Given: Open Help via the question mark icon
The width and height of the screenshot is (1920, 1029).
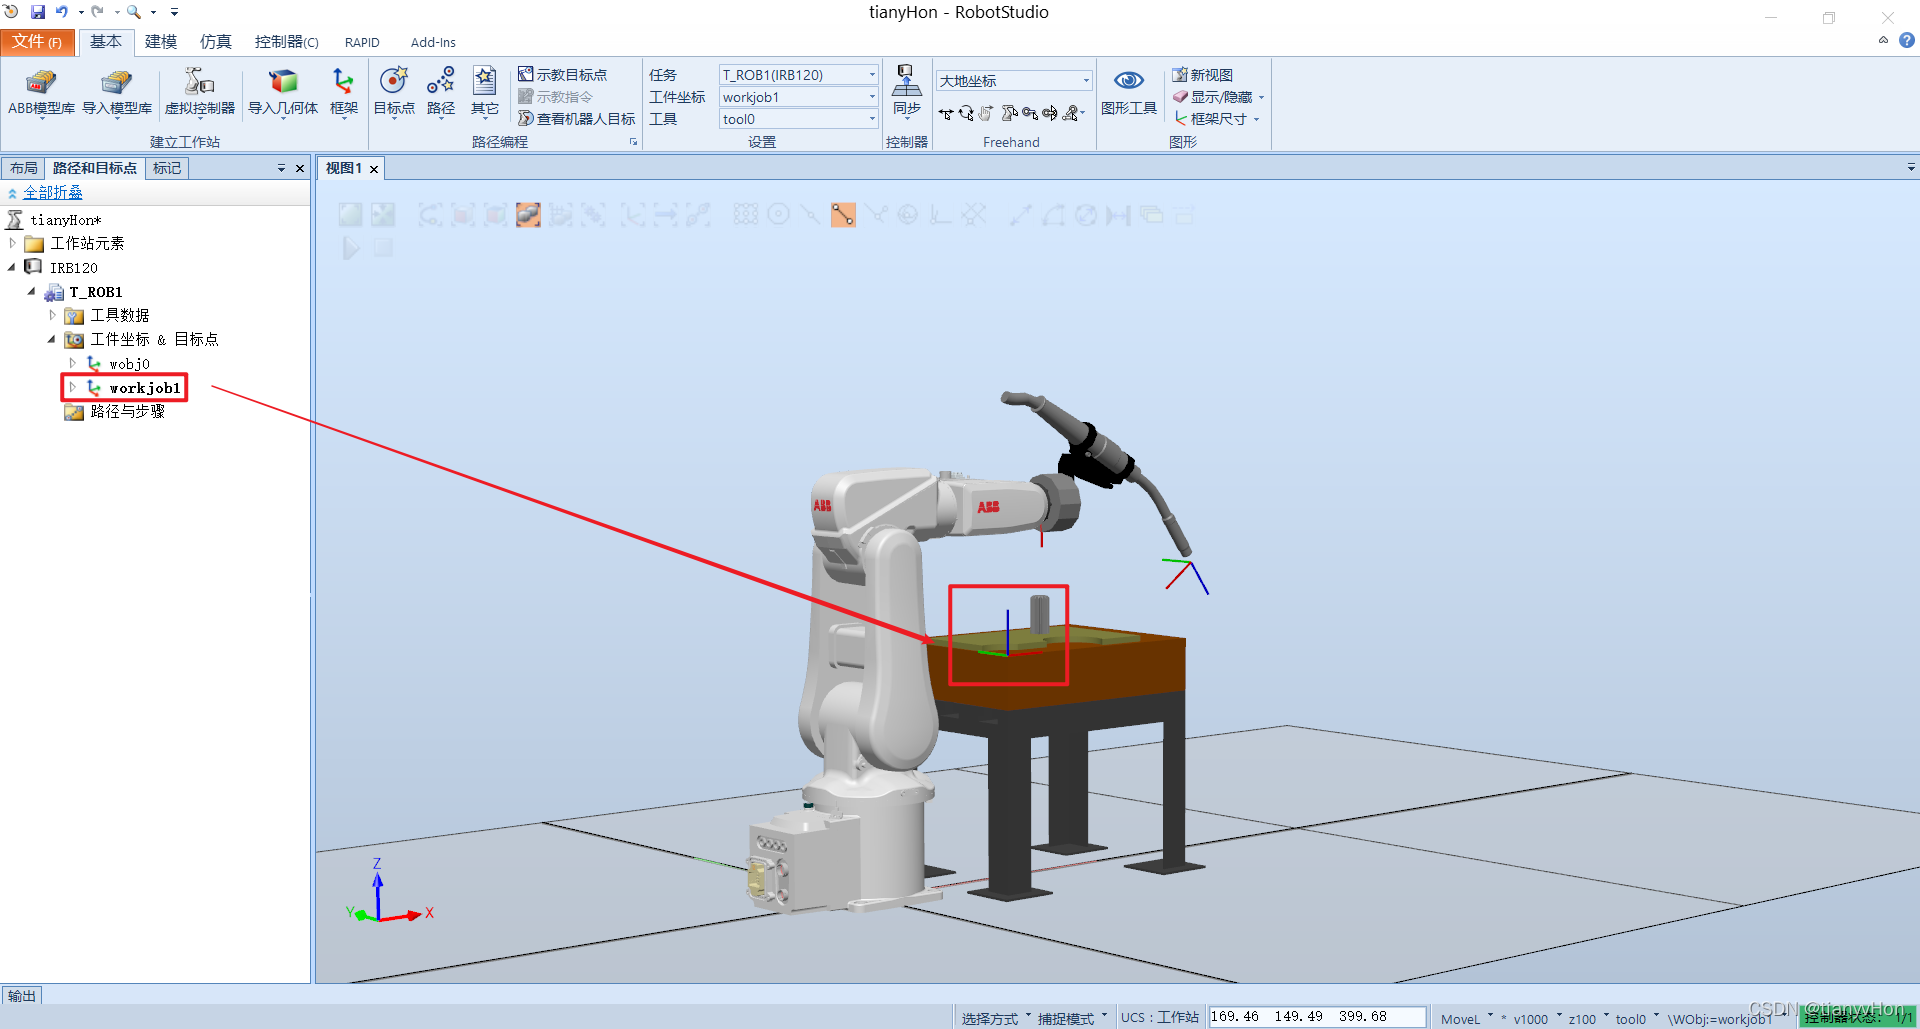Looking at the screenshot, I should (x=1907, y=41).
